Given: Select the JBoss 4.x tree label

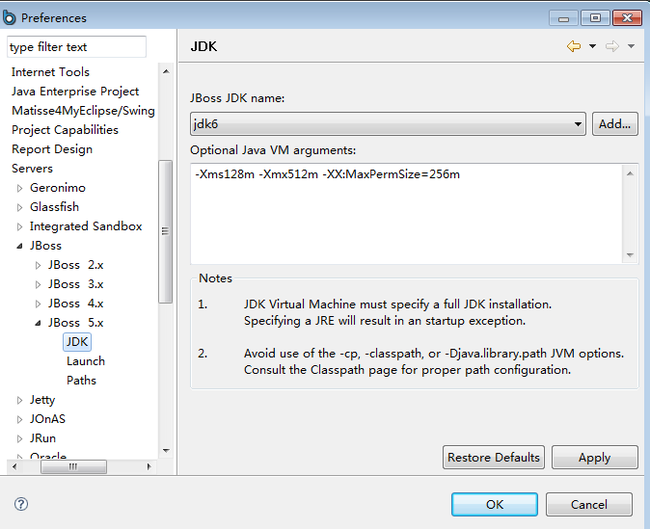Looking at the screenshot, I should pyautogui.click(x=75, y=303).
